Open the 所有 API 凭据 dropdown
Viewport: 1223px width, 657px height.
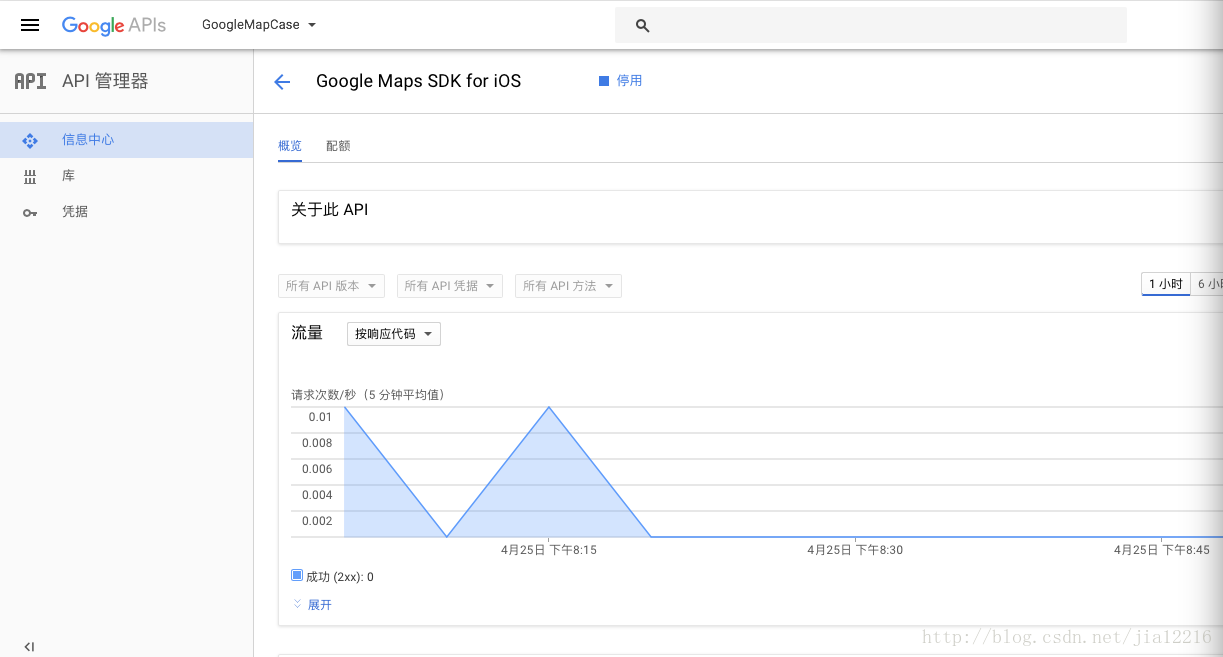(x=449, y=286)
